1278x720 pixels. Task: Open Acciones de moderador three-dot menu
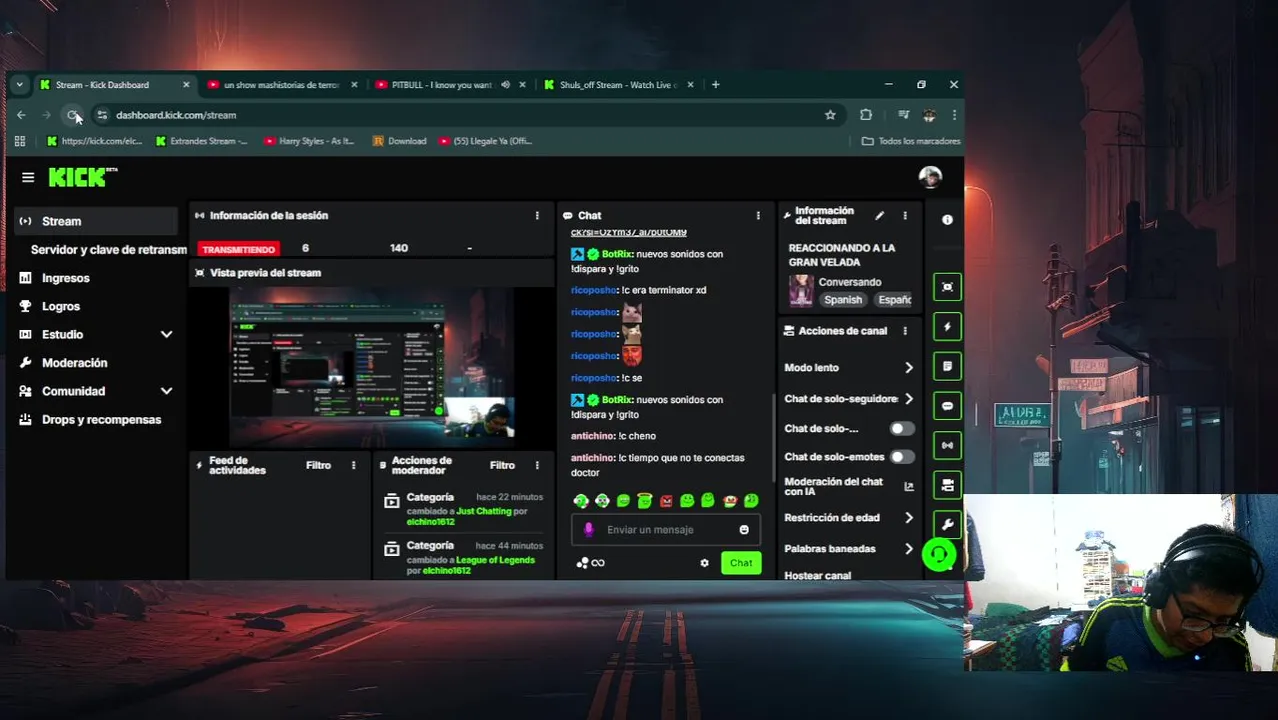pyautogui.click(x=537, y=465)
